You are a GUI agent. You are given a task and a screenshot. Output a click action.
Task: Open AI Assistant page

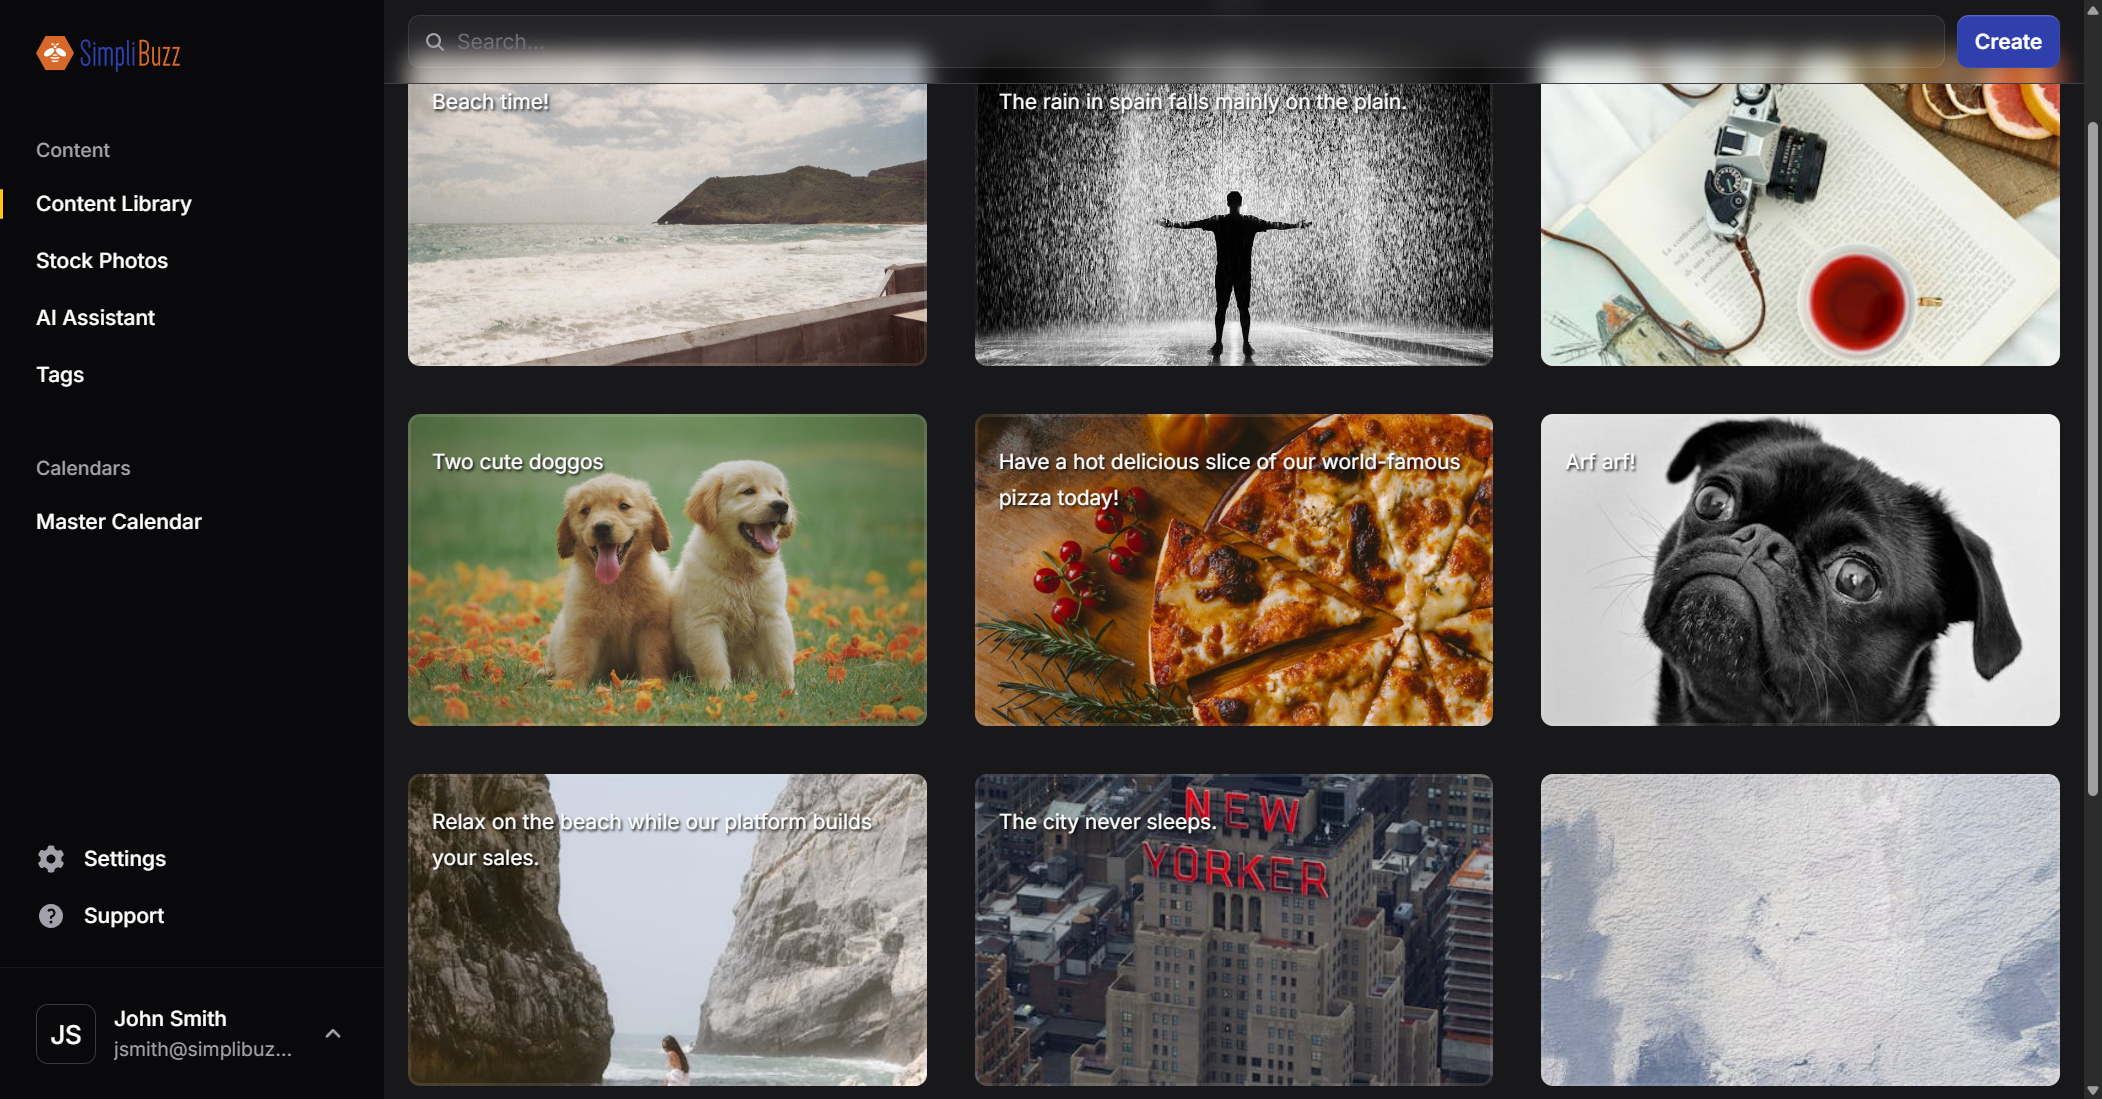[x=95, y=318]
